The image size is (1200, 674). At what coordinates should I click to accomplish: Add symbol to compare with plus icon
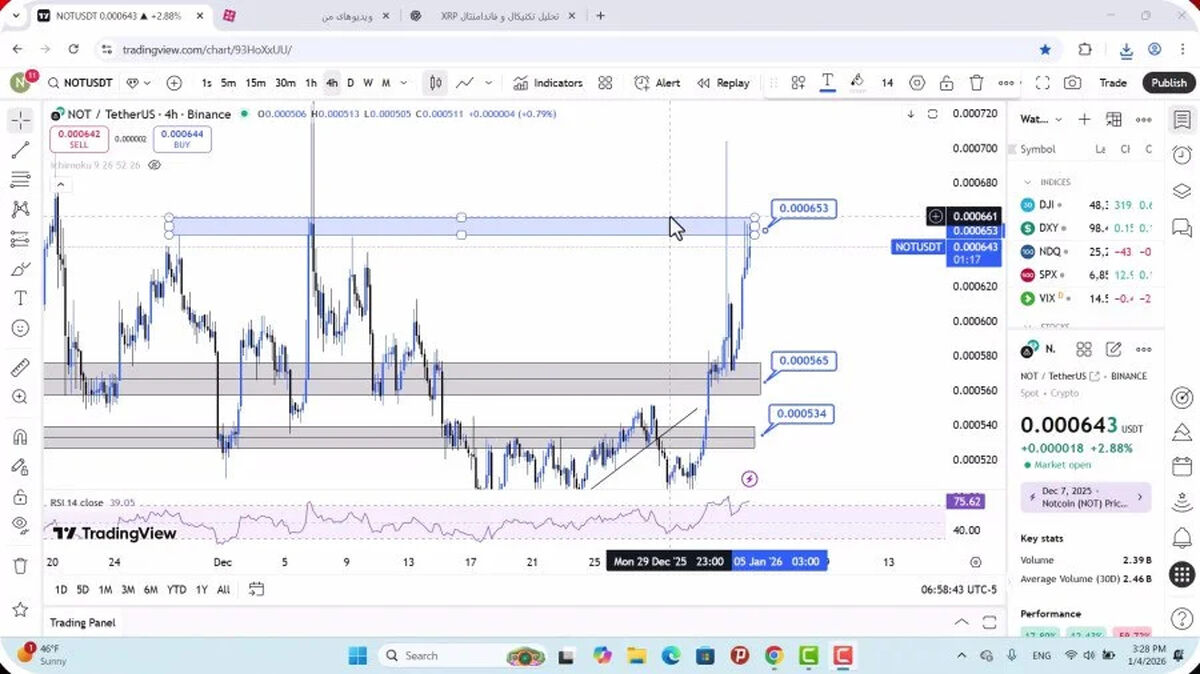[x=174, y=83]
